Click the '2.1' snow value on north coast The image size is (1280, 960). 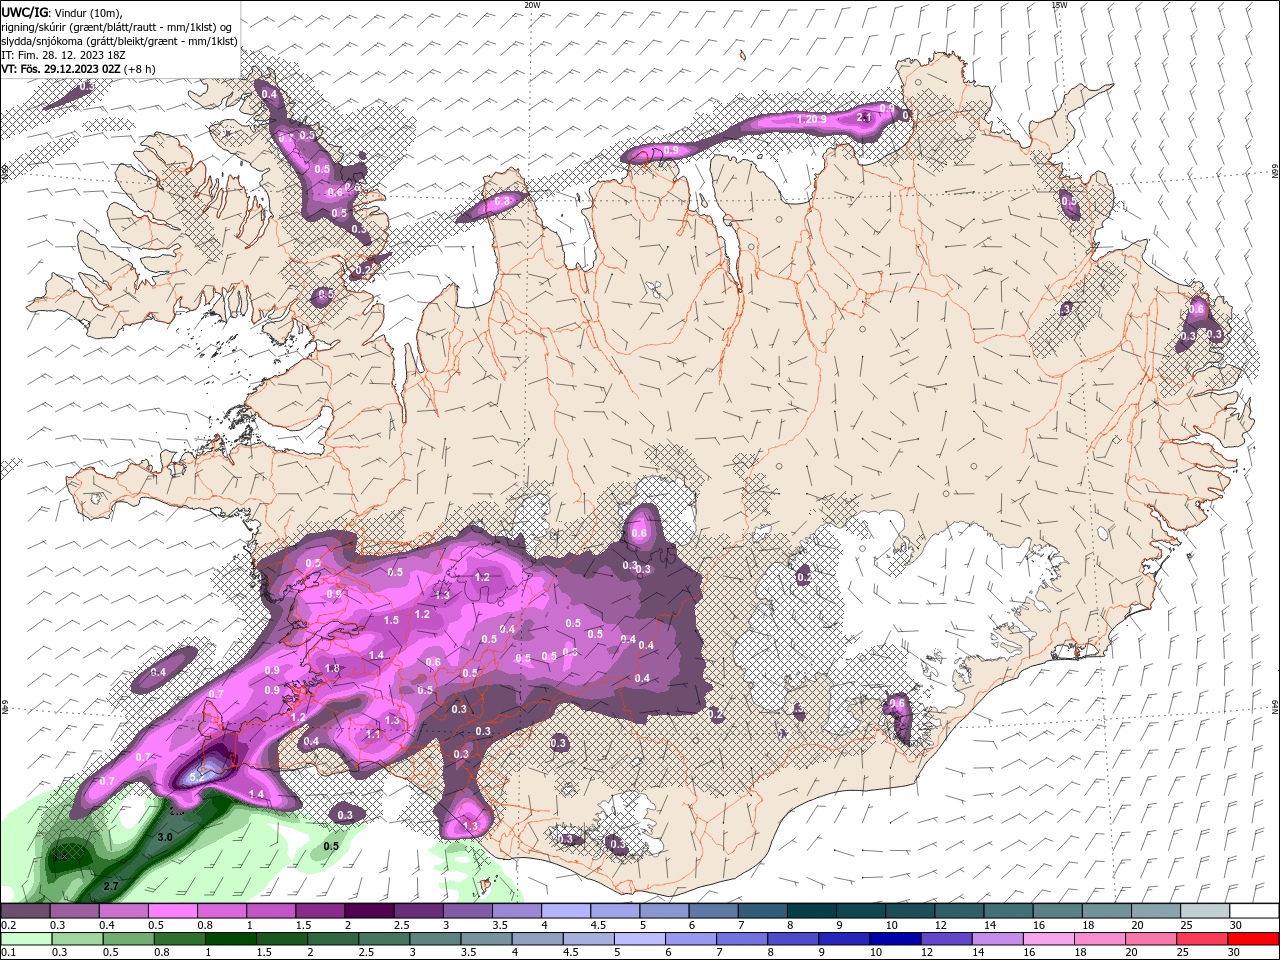(865, 117)
